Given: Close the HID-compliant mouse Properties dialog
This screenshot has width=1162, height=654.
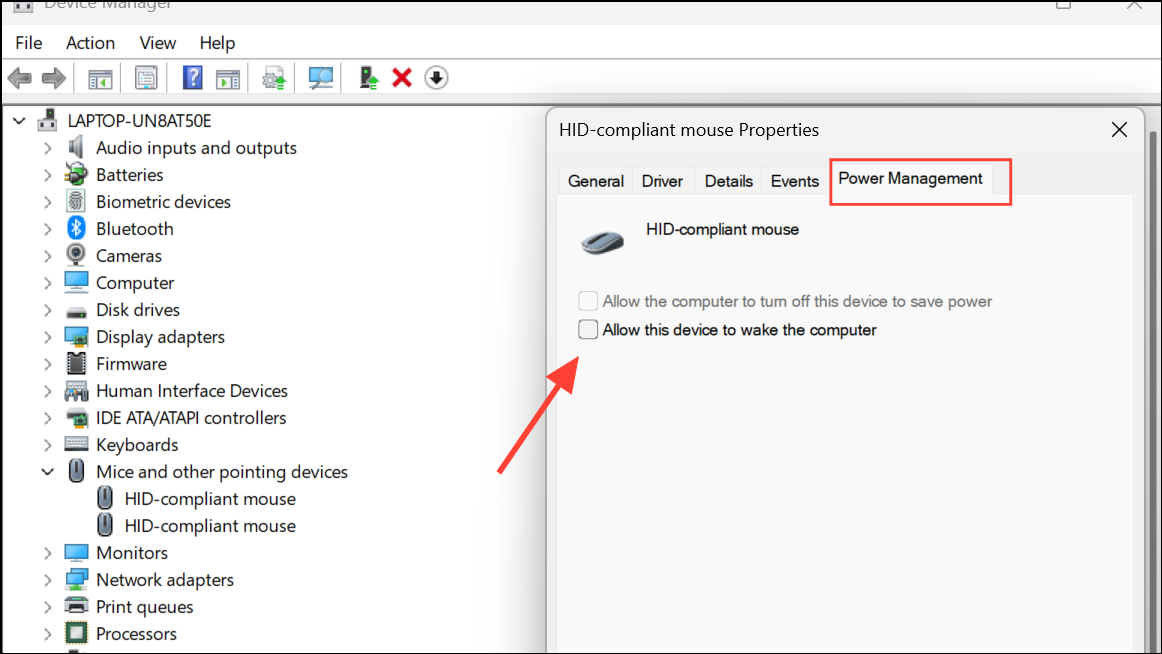Looking at the screenshot, I should [1119, 130].
